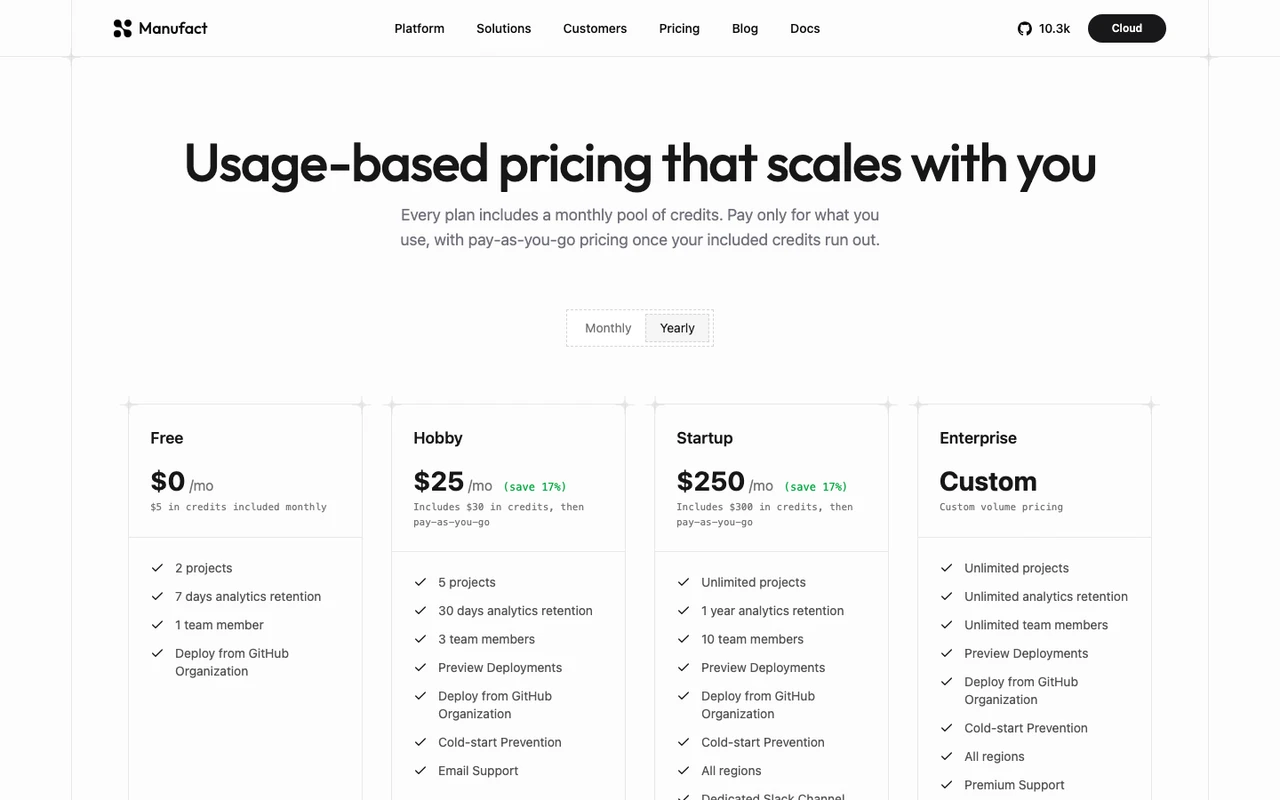Open the Platform navigation menu

(x=419, y=28)
